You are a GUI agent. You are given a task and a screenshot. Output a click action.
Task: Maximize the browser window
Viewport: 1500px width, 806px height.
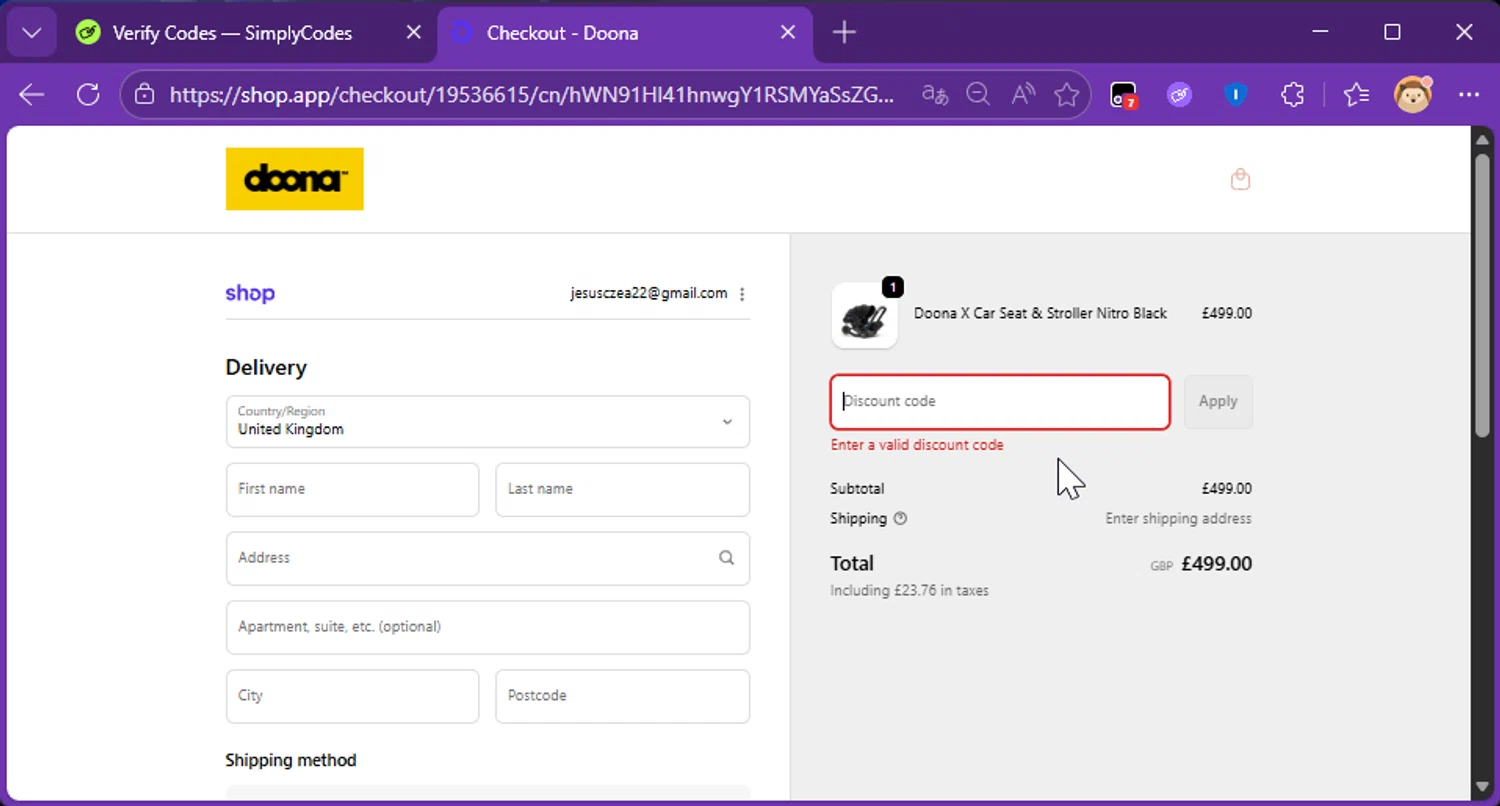click(1392, 33)
